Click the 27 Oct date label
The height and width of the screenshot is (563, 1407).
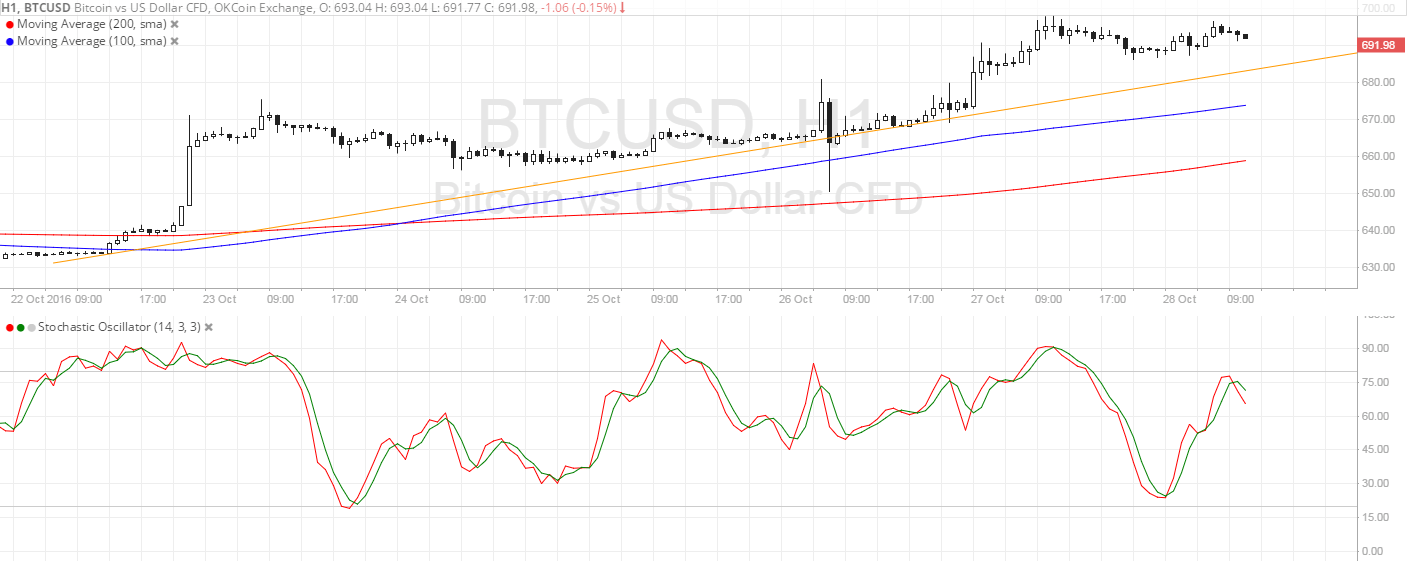point(987,299)
